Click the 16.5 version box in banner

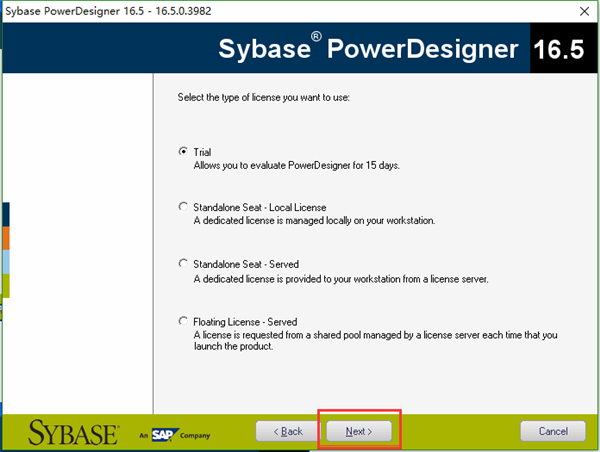pos(559,49)
